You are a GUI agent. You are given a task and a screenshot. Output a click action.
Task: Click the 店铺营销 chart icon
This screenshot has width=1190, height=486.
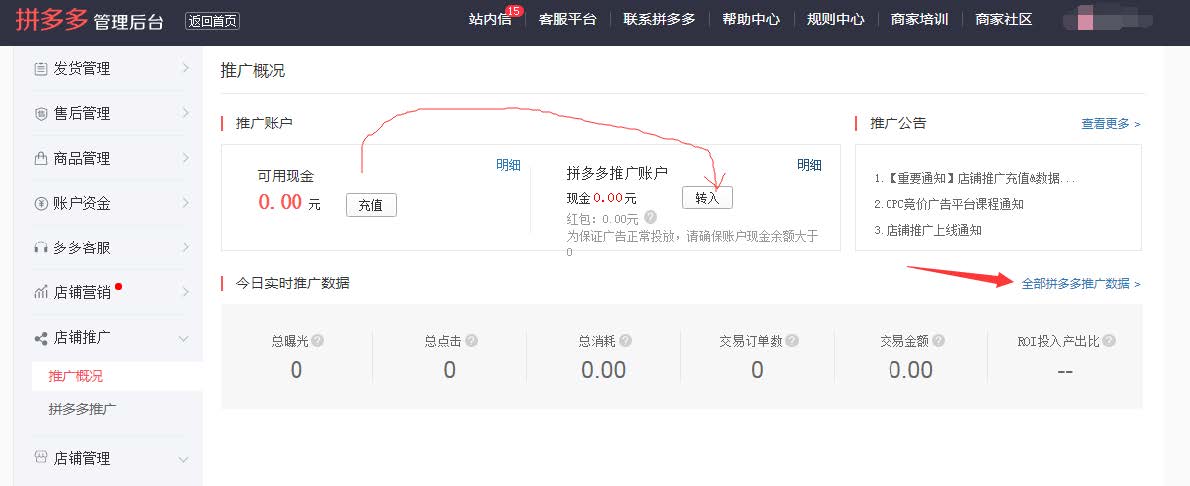pos(41,292)
